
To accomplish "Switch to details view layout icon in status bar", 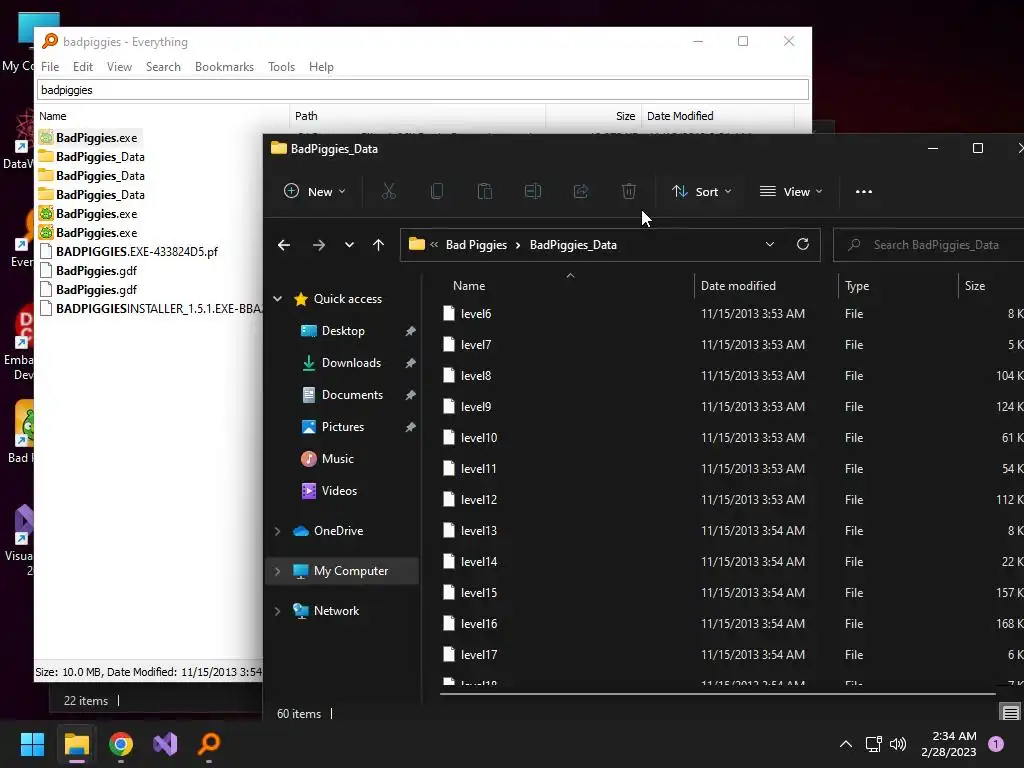I will coord(1010,712).
